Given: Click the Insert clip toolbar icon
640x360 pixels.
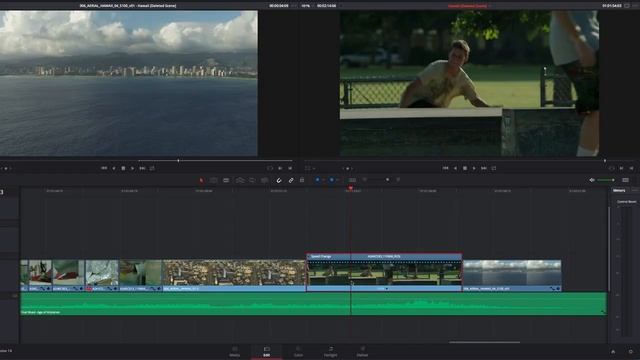Looking at the screenshot, I should (240, 180).
